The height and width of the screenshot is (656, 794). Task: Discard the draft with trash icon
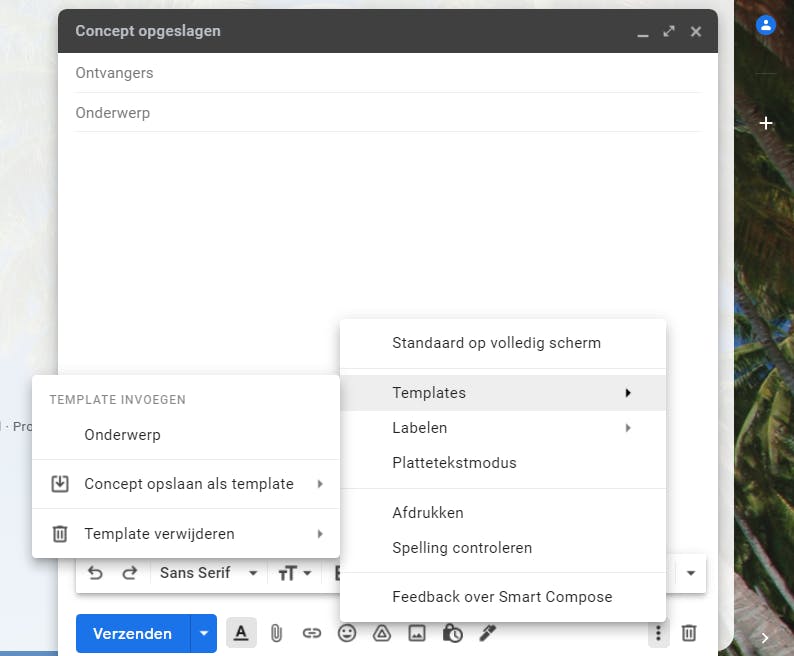coord(689,633)
